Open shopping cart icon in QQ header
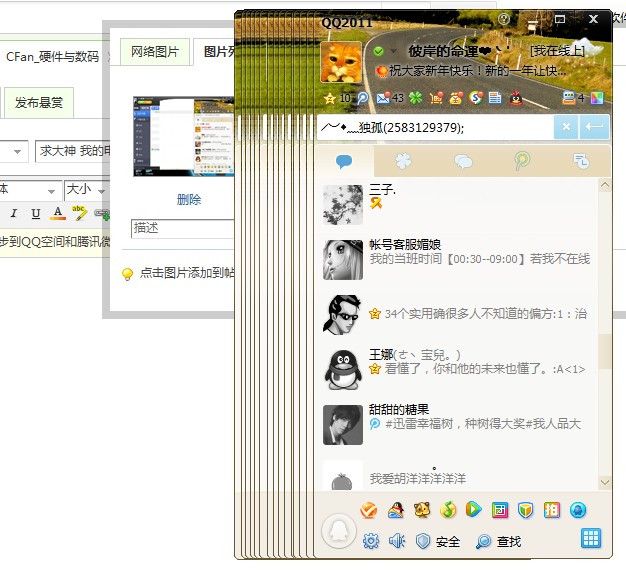 436,98
